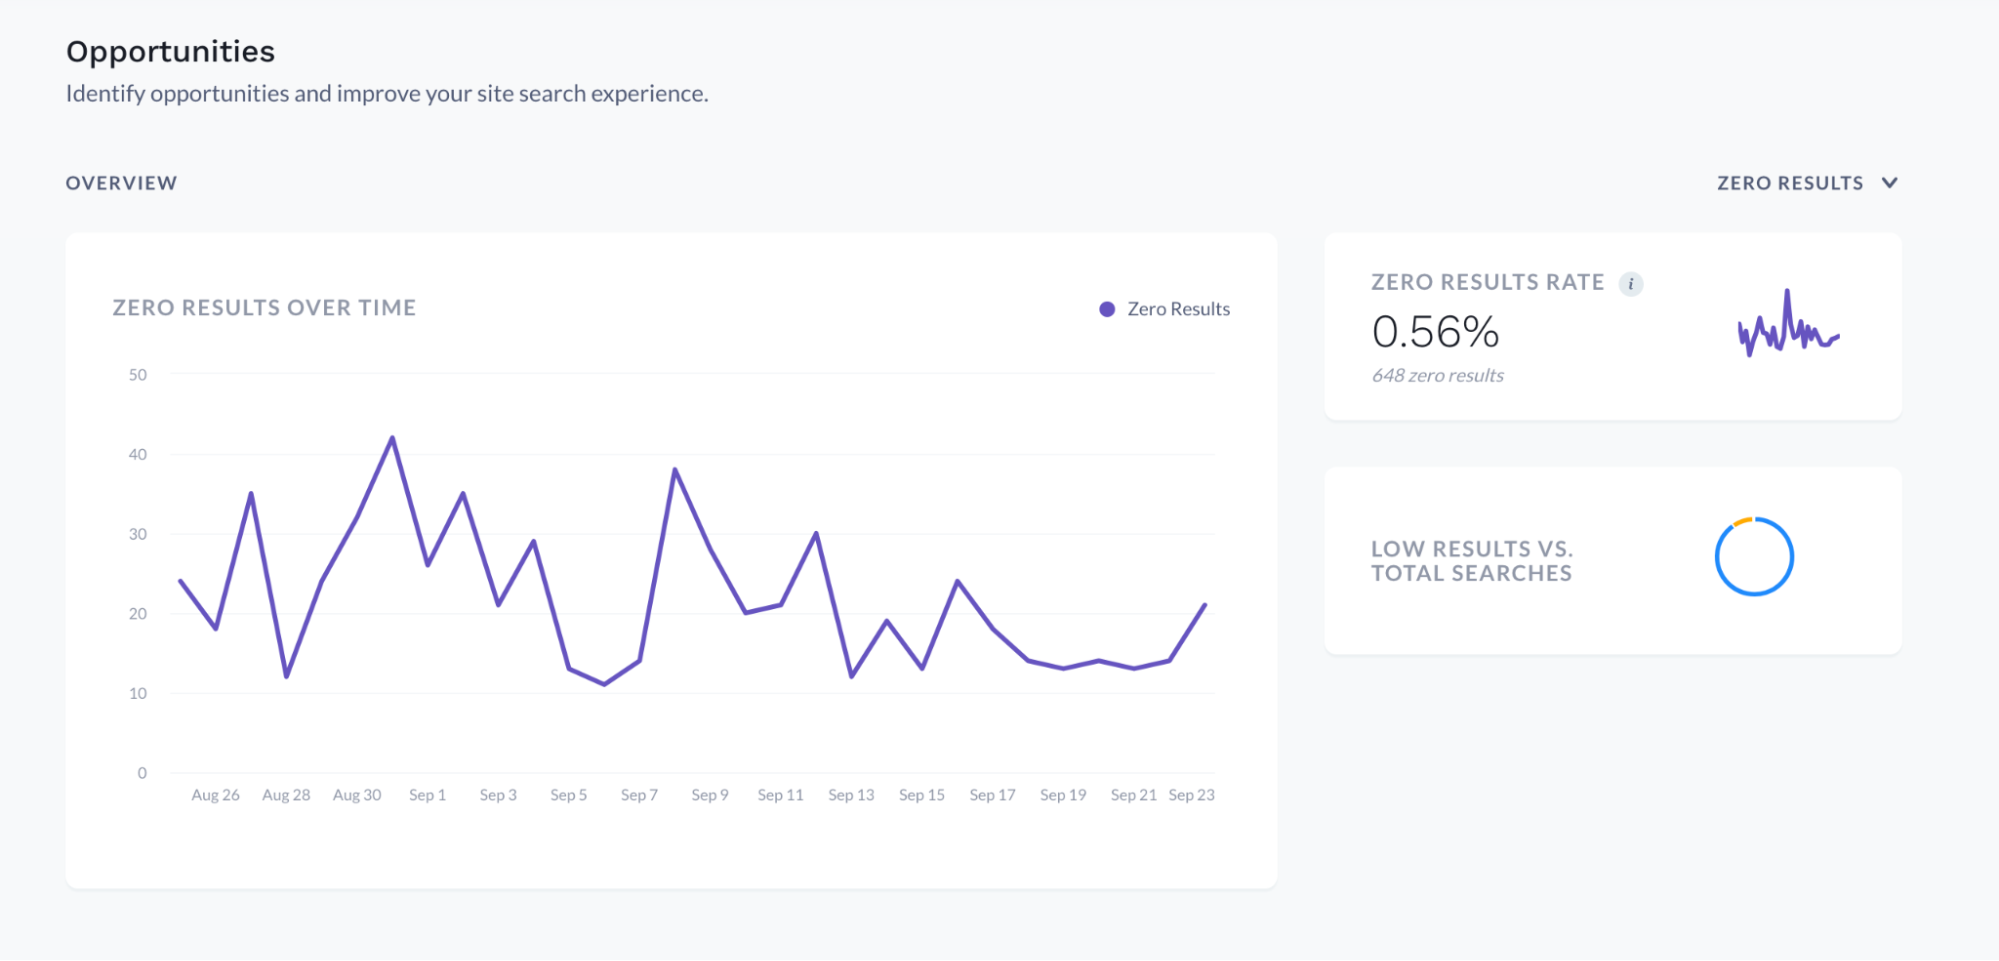The height and width of the screenshot is (961, 1999).
Task: Click the Zero Results Rate info icon
Action: click(1631, 284)
